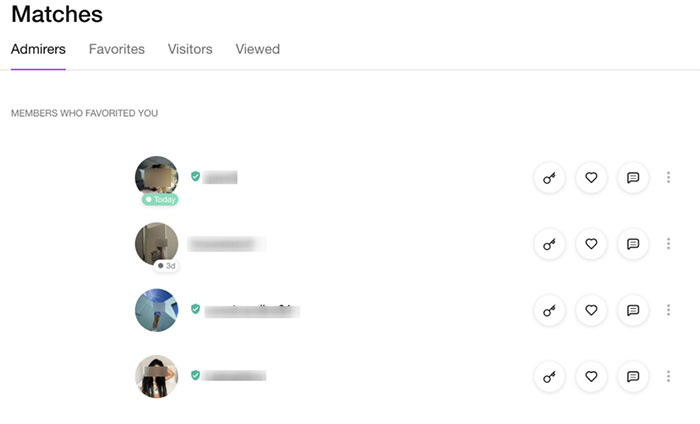
Task: Open more options for the Today member
Action: pyautogui.click(x=668, y=178)
